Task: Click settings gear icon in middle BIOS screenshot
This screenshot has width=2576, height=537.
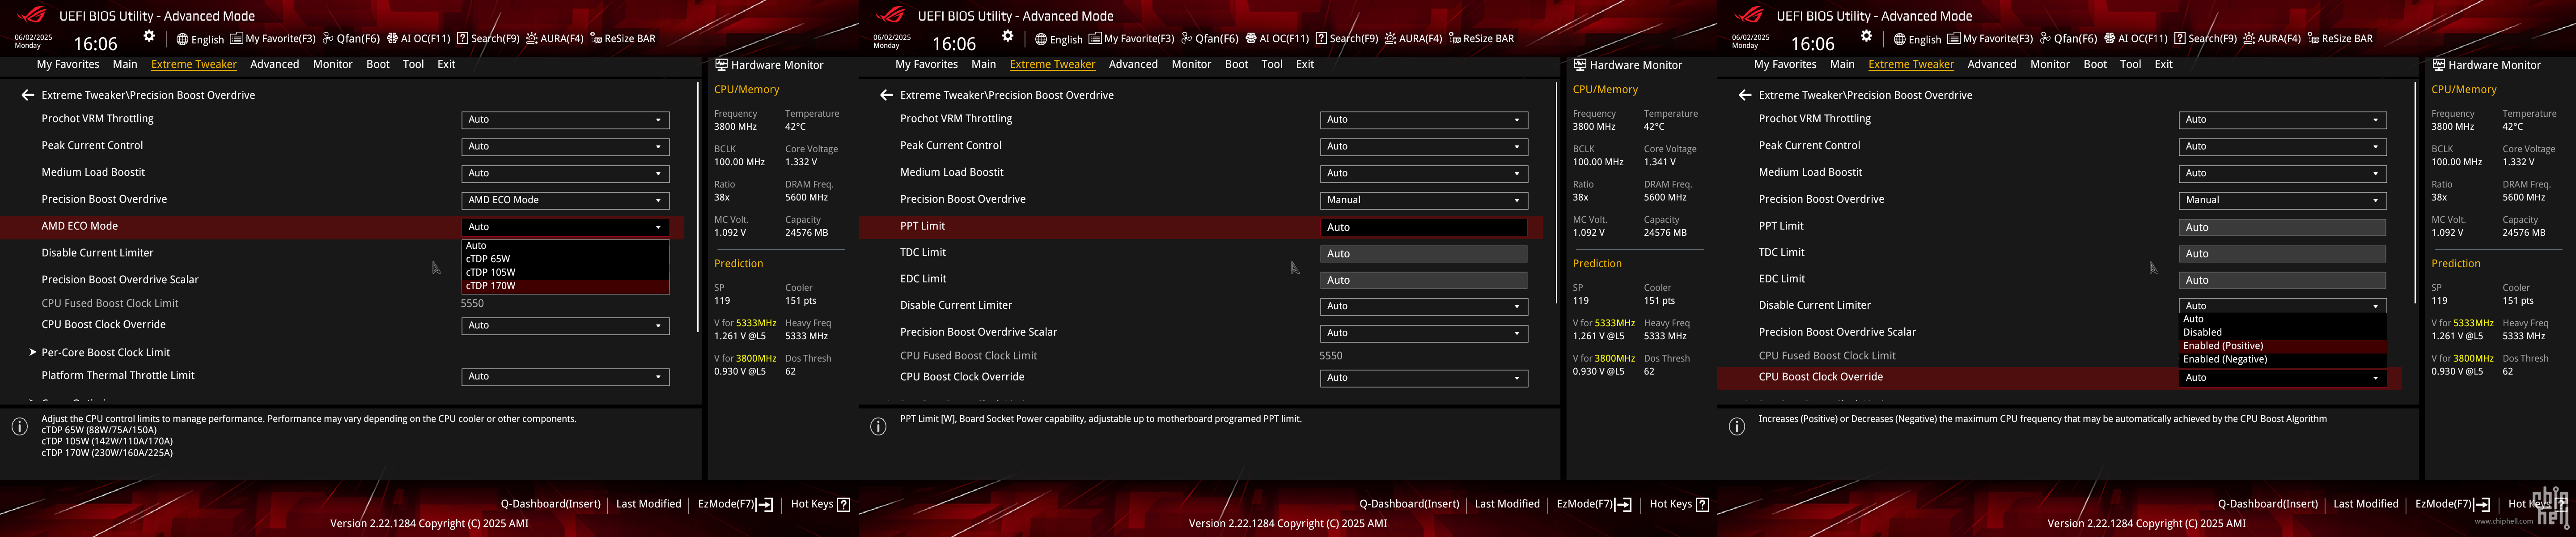Action: 1007,36
